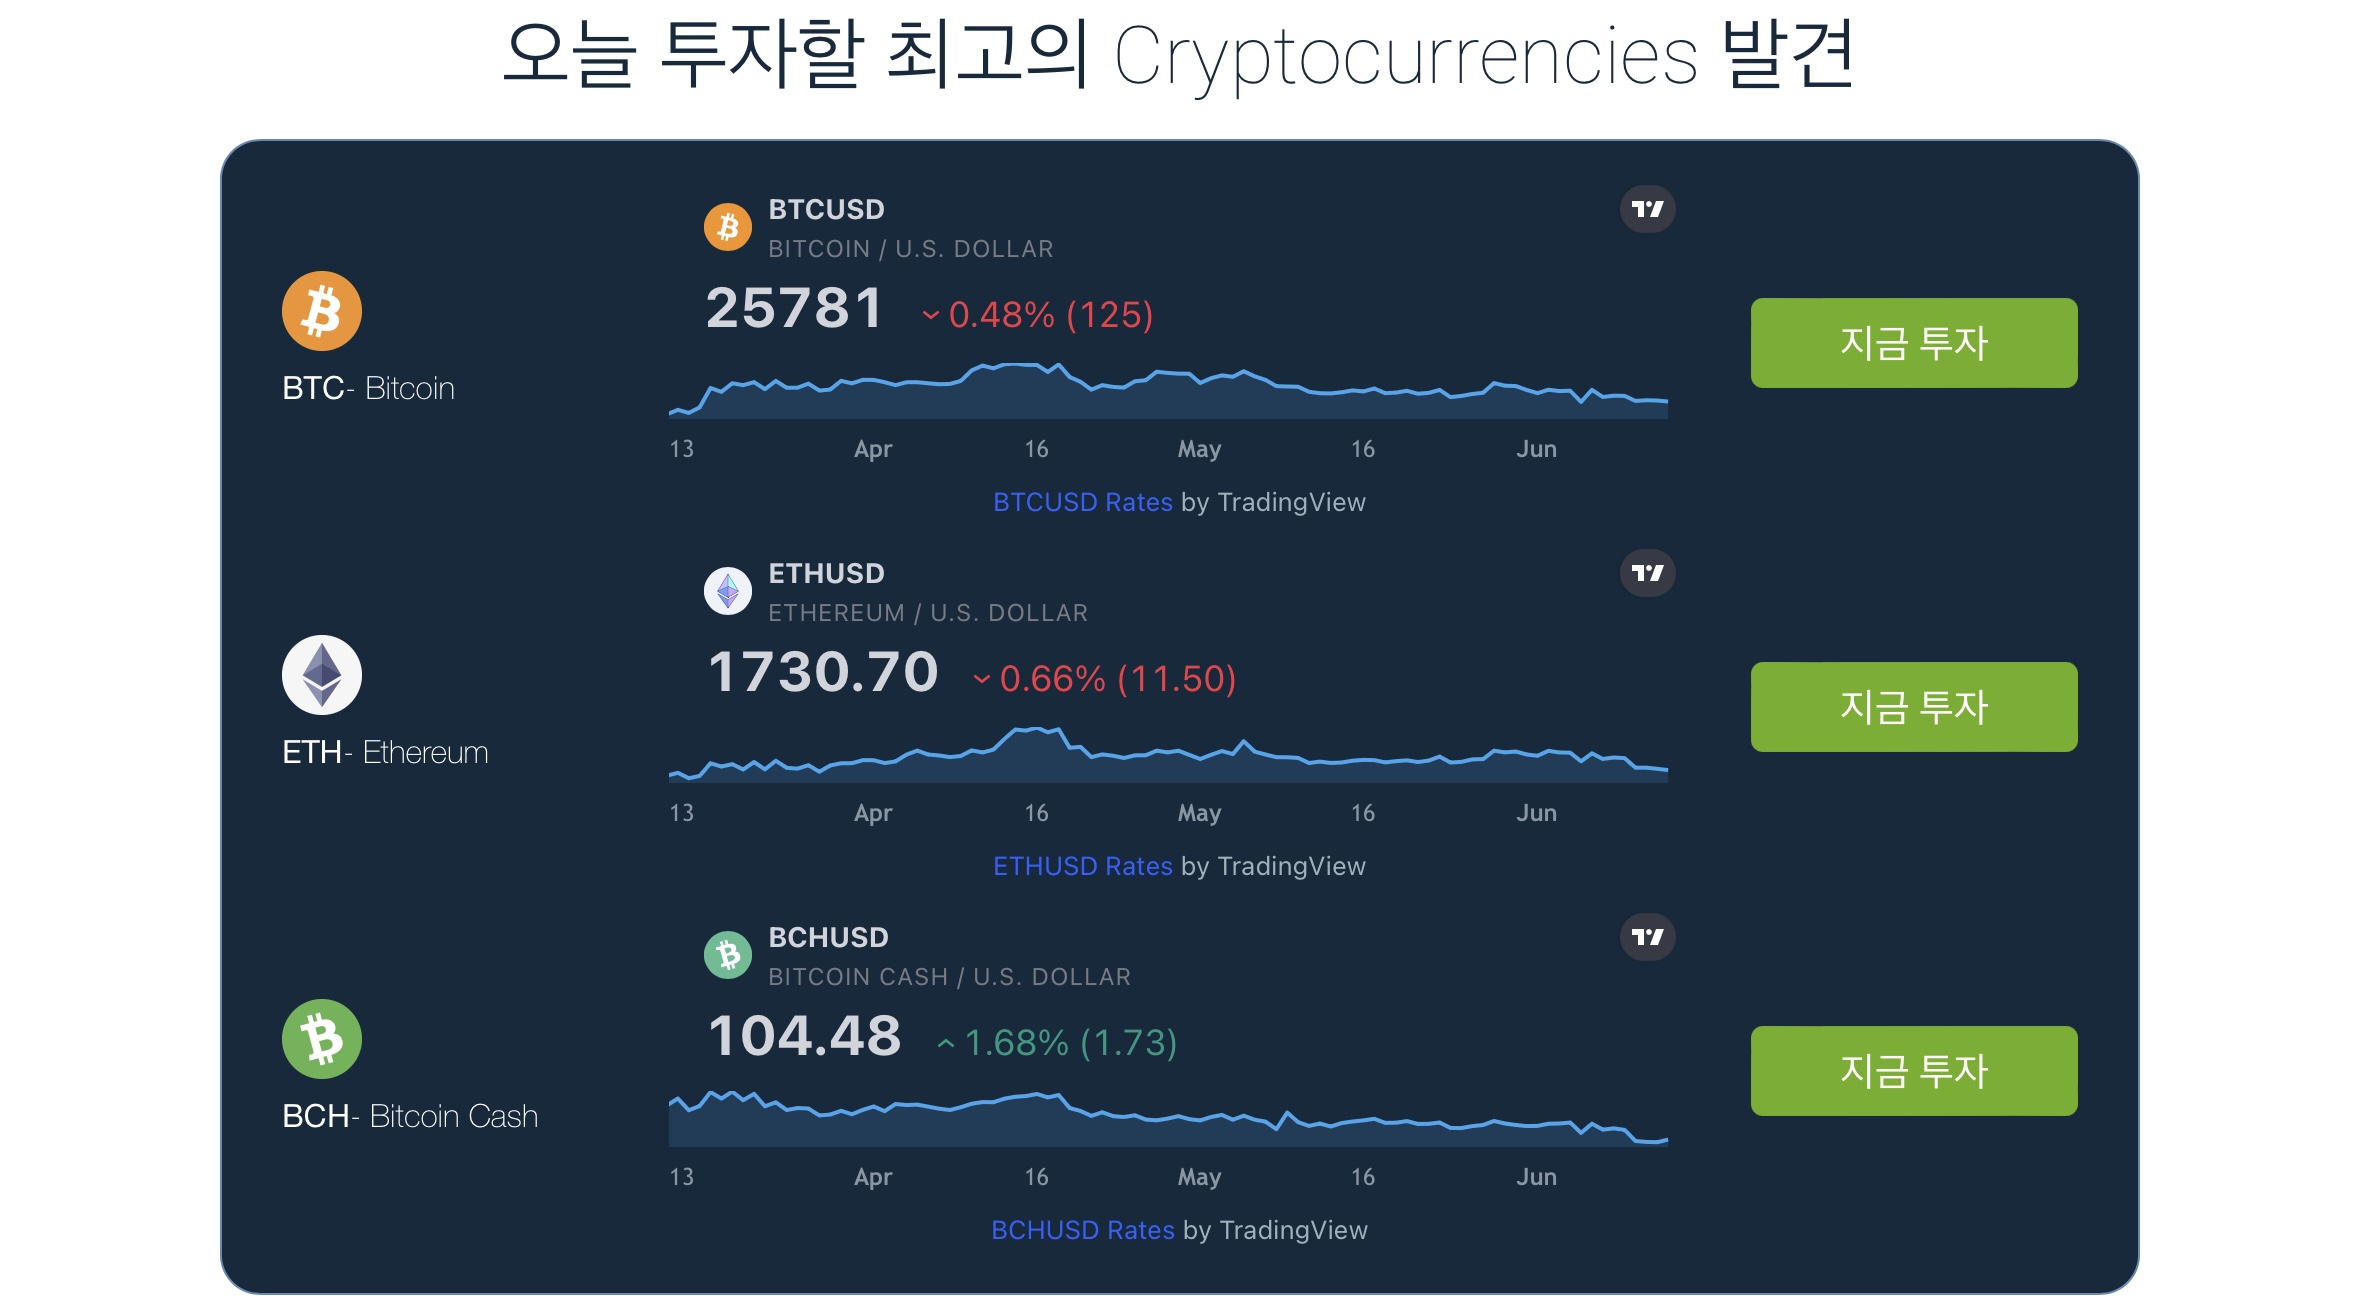
Task: Open the BCHUSD Rates link
Action: [x=1082, y=1230]
